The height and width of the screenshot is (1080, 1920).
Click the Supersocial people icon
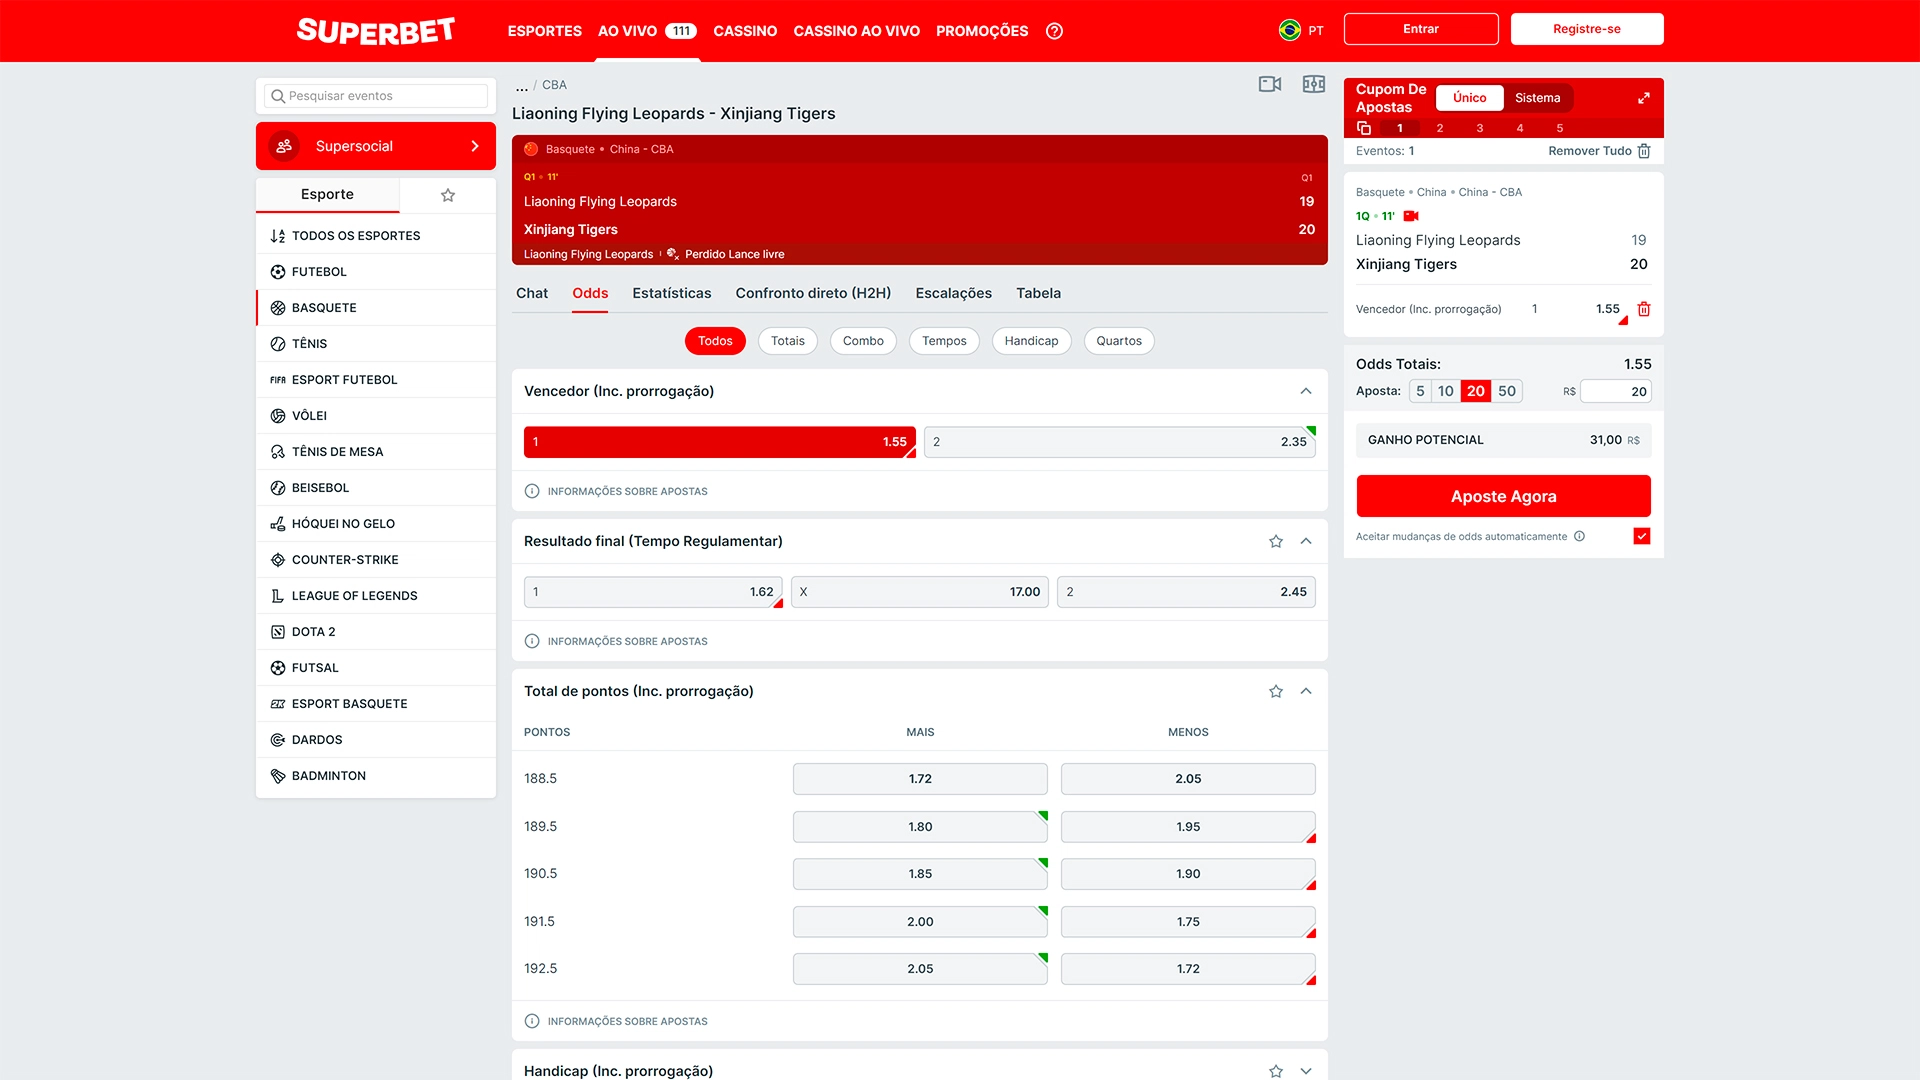[x=284, y=146]
